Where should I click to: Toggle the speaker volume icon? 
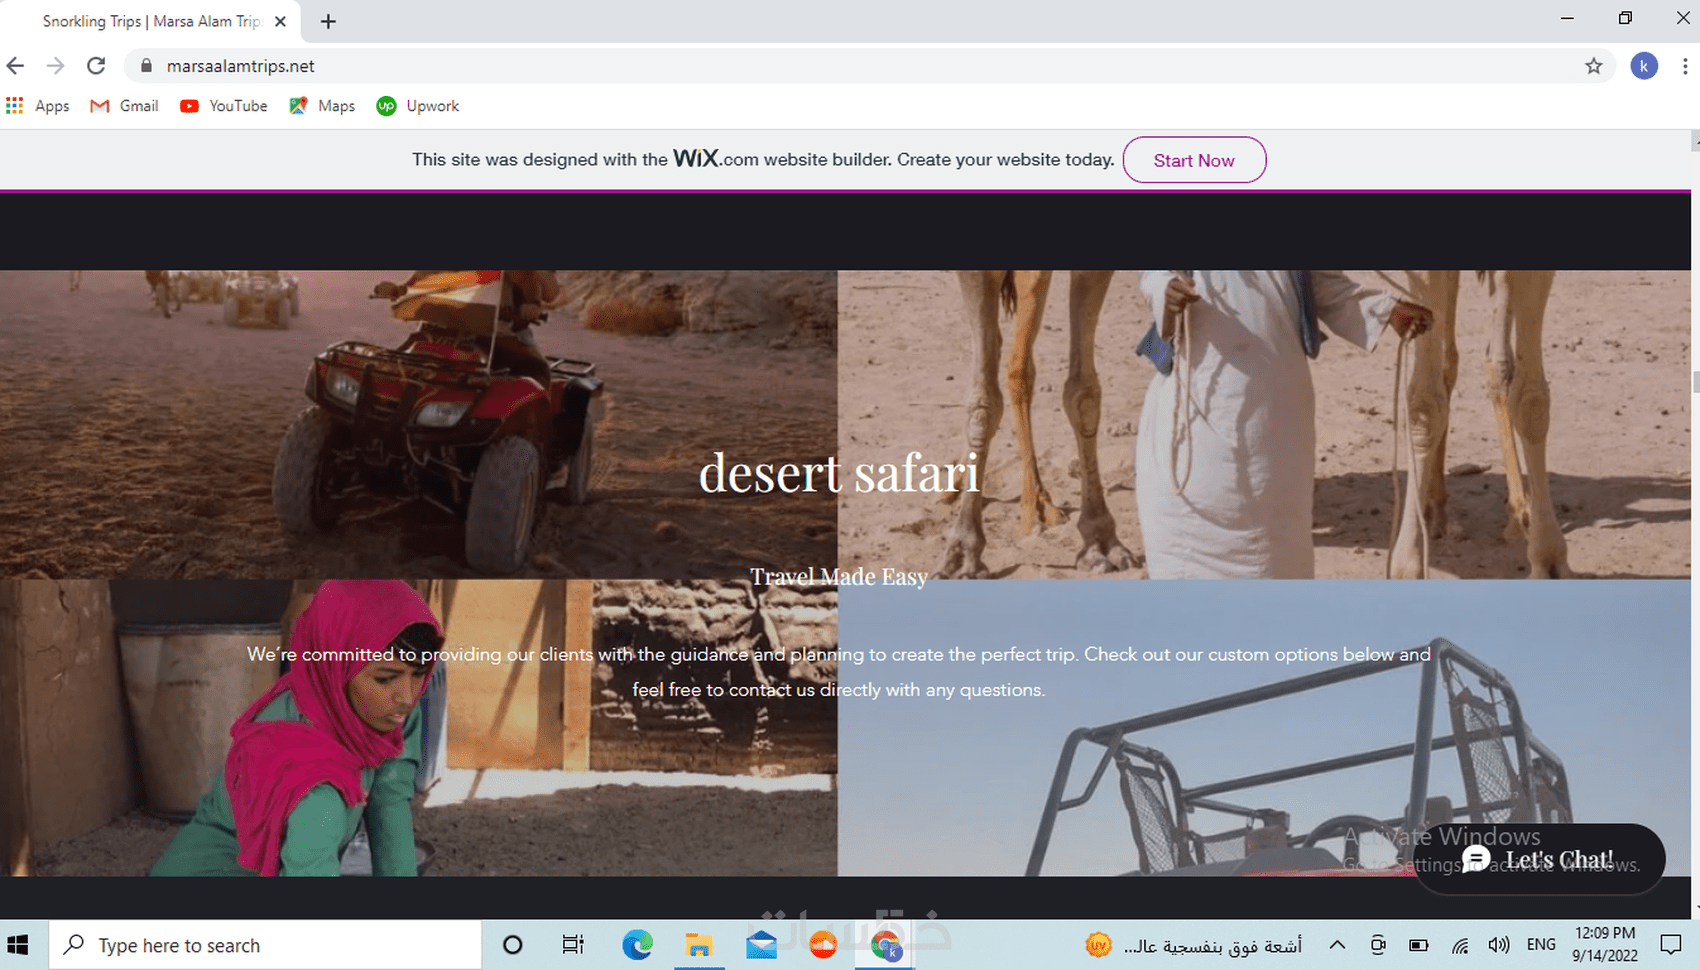(x=1498, y=944)
